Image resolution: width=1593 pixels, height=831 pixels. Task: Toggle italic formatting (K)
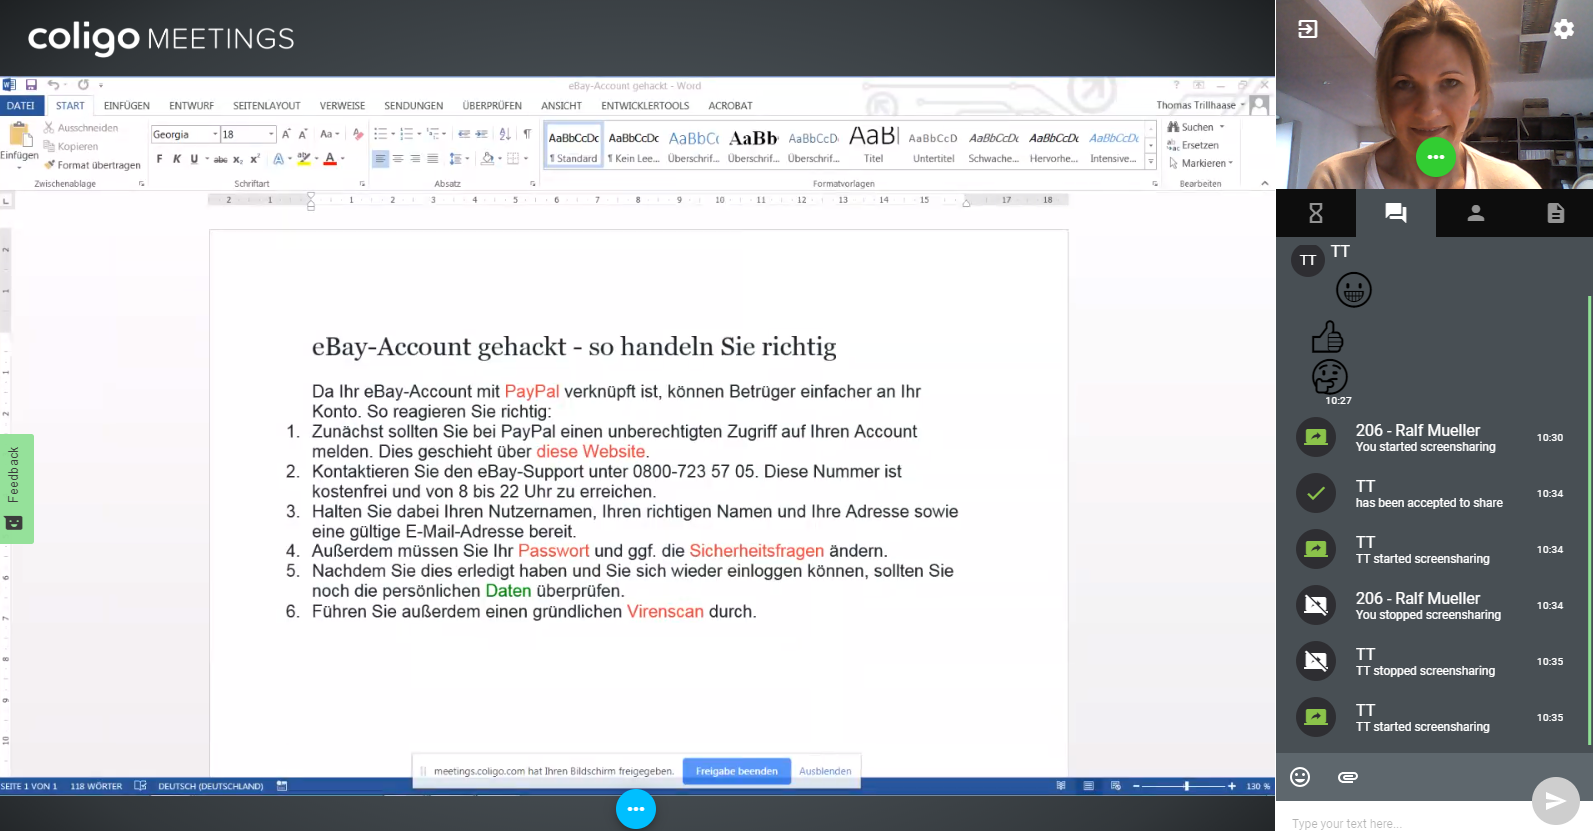coord(177,159)
